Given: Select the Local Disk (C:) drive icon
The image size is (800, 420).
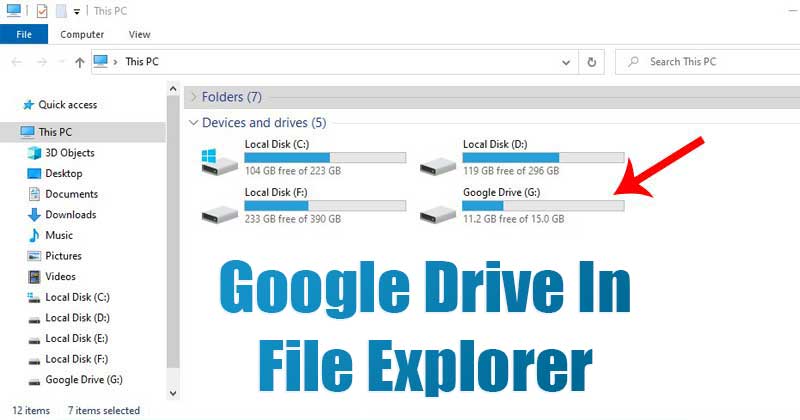Looking at the screenshot, I should pos(219,162).
